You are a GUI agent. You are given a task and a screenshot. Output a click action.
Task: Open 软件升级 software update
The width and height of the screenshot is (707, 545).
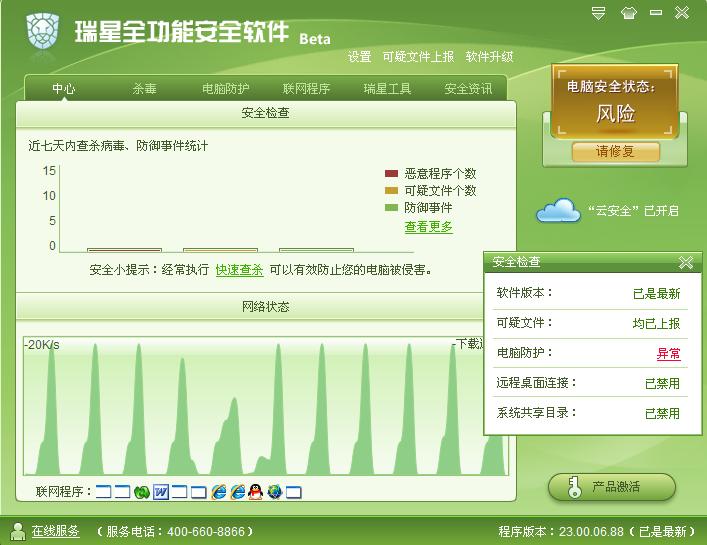pos(489,57)
